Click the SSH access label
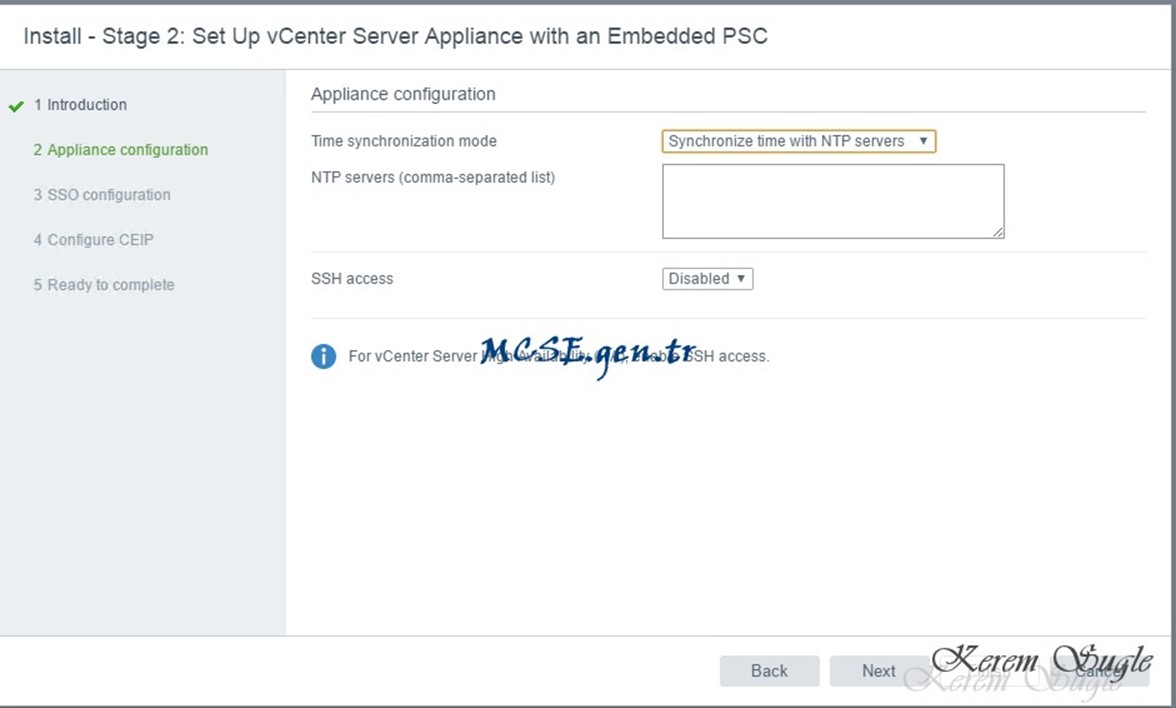Viewport: 1176px width, 708px height. [352, 278]
